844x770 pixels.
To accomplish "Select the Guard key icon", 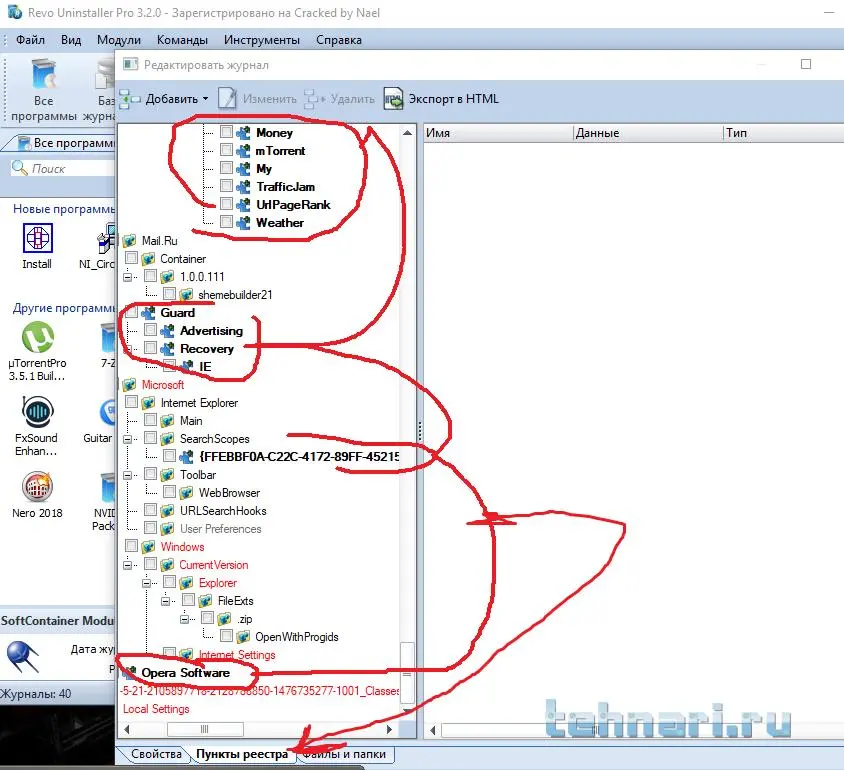I will point(149,313).
